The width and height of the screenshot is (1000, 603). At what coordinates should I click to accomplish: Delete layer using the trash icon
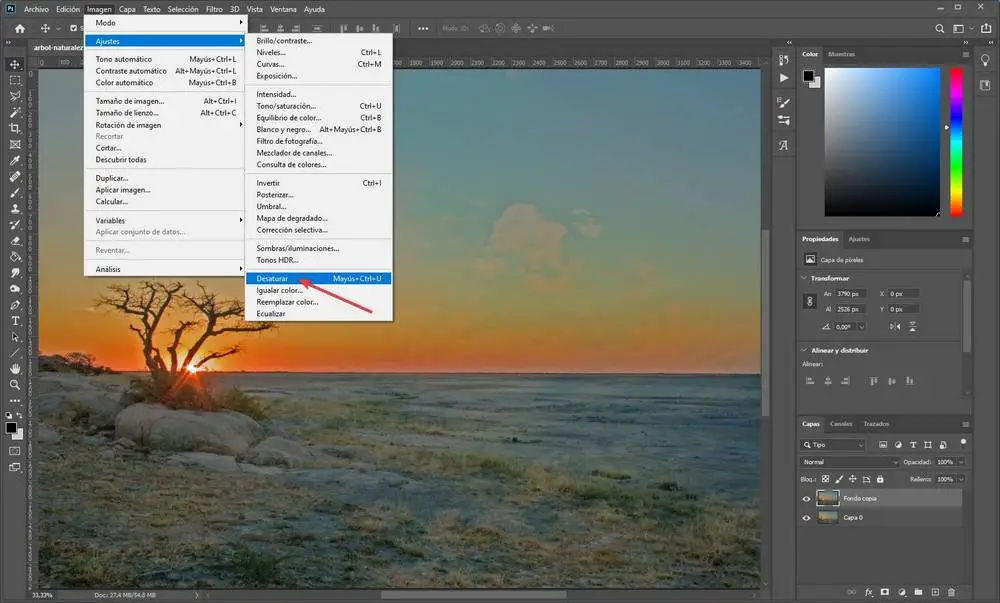[950, 593]
